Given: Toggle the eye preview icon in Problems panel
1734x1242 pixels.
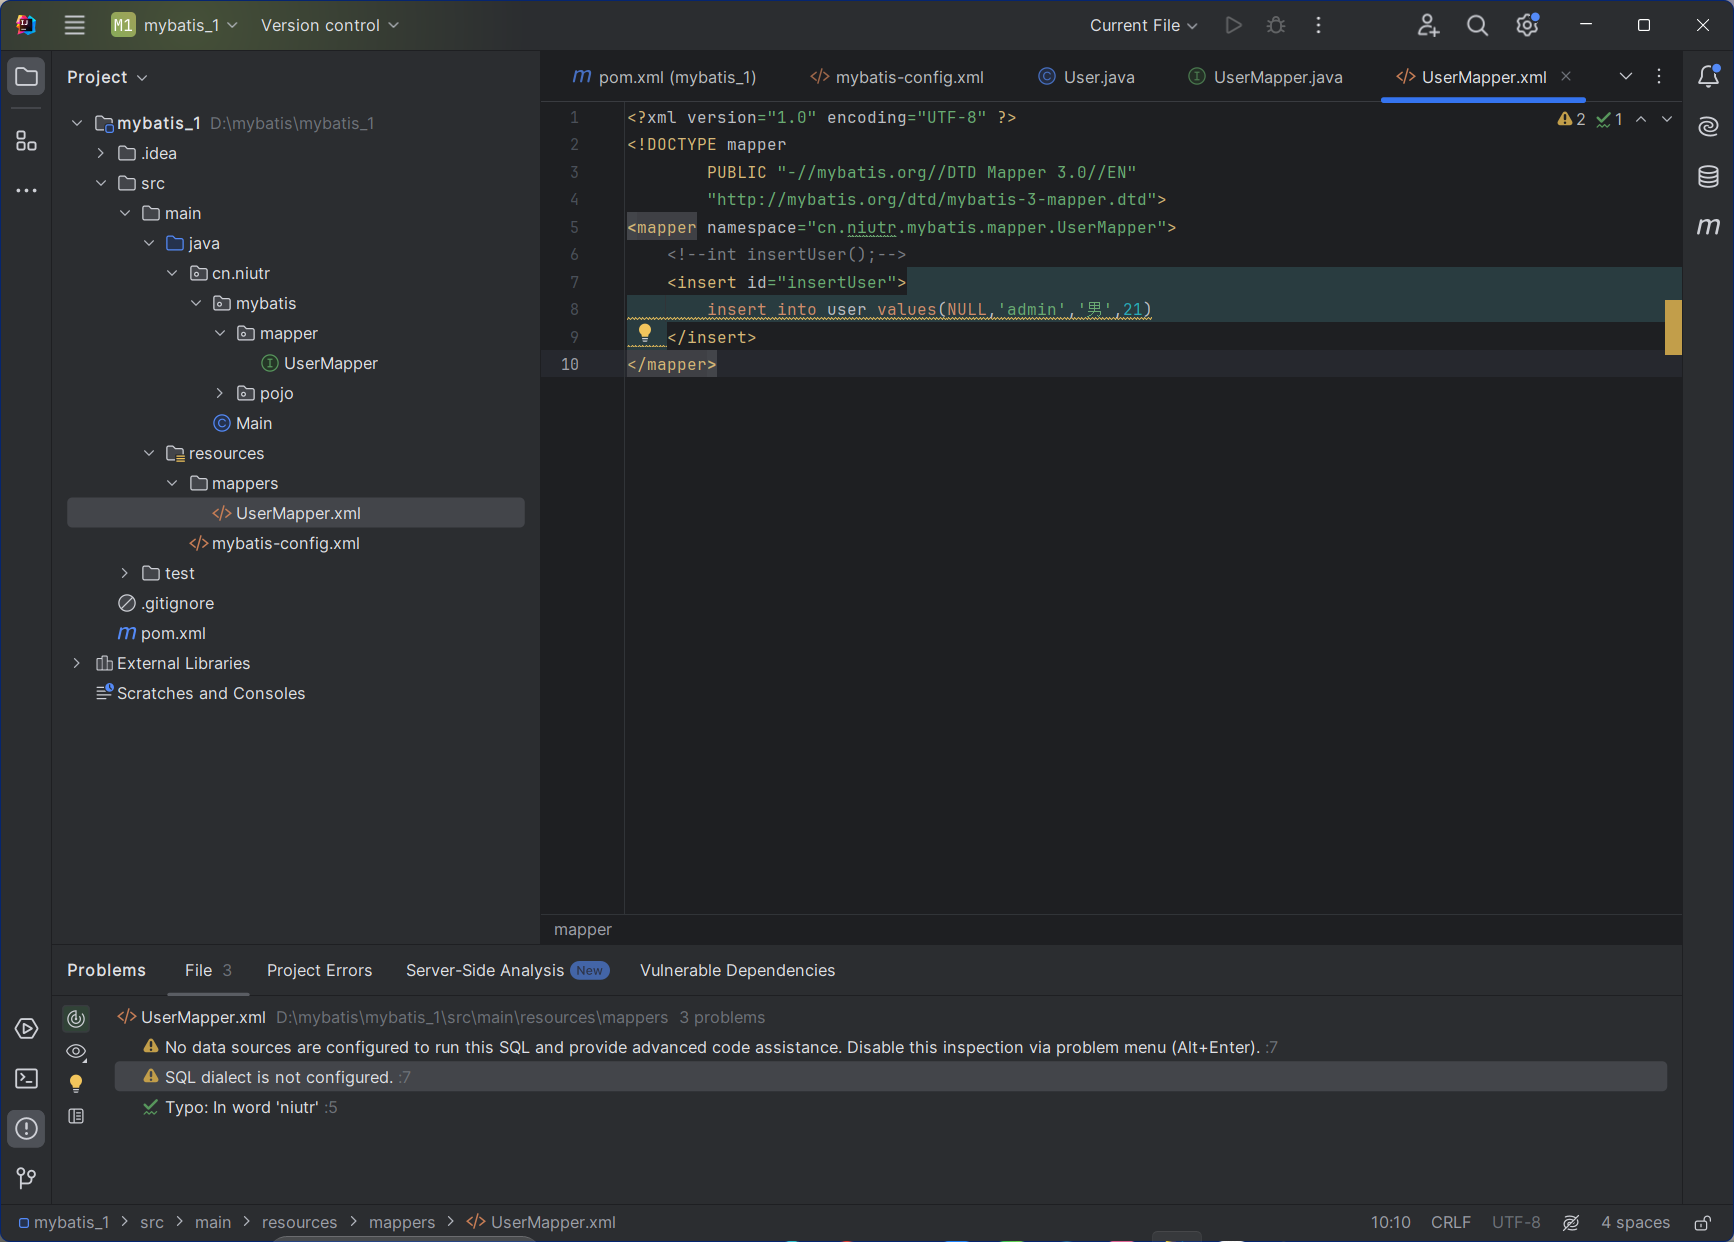Looking at the screenshot, I should [76, 1051].
